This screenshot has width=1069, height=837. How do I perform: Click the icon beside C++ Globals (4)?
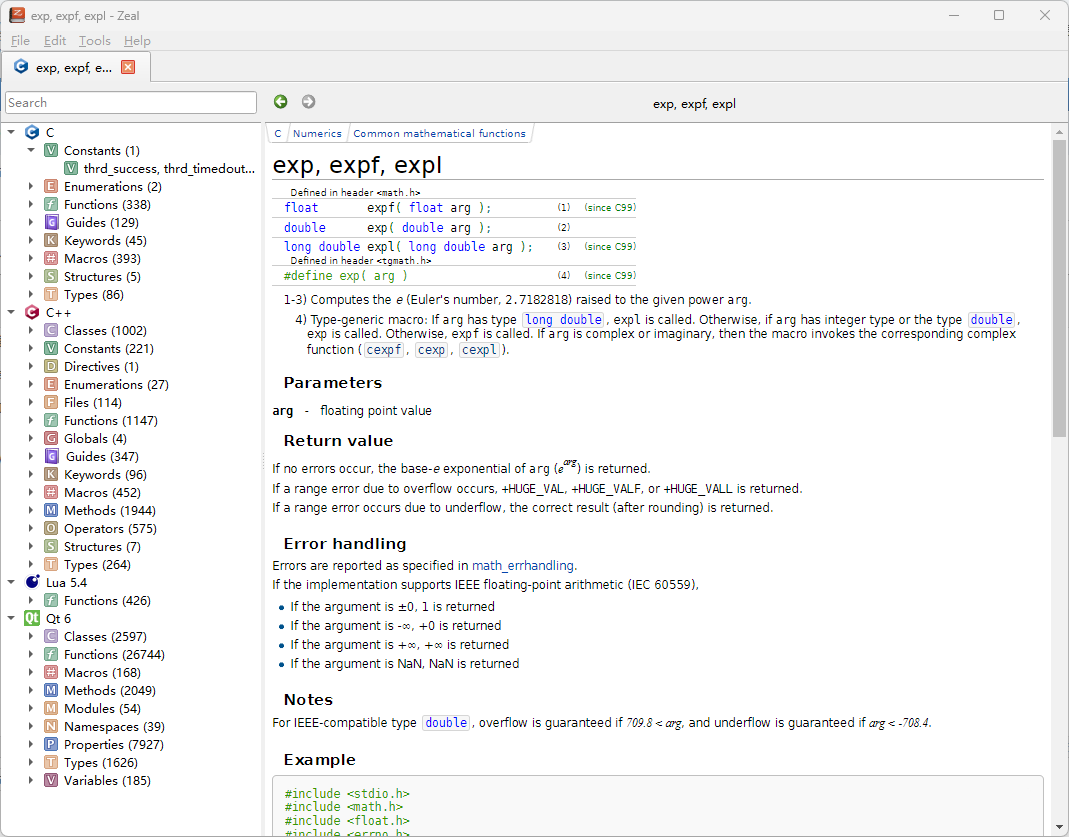(51, 438)
